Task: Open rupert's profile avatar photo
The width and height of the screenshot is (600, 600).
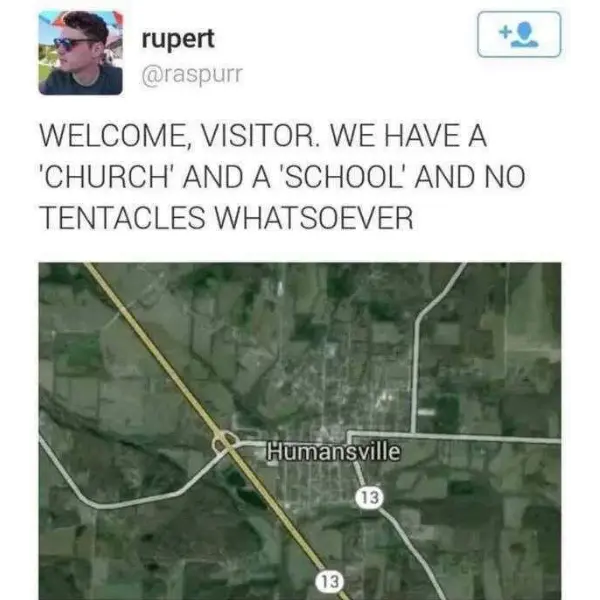Action: (80, 53)
